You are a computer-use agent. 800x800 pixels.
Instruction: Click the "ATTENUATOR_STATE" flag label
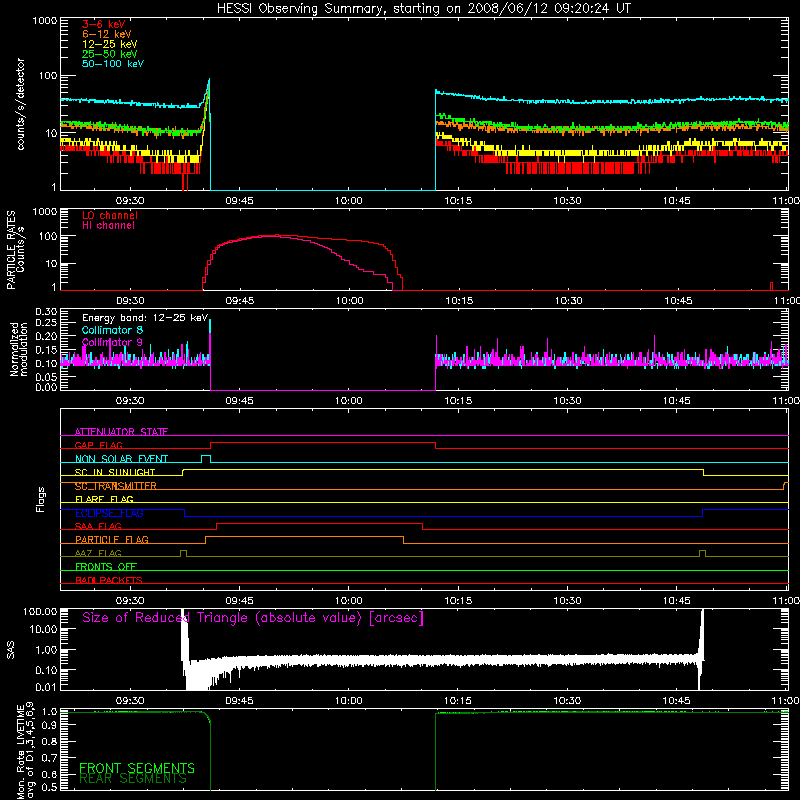pos(121,432)
